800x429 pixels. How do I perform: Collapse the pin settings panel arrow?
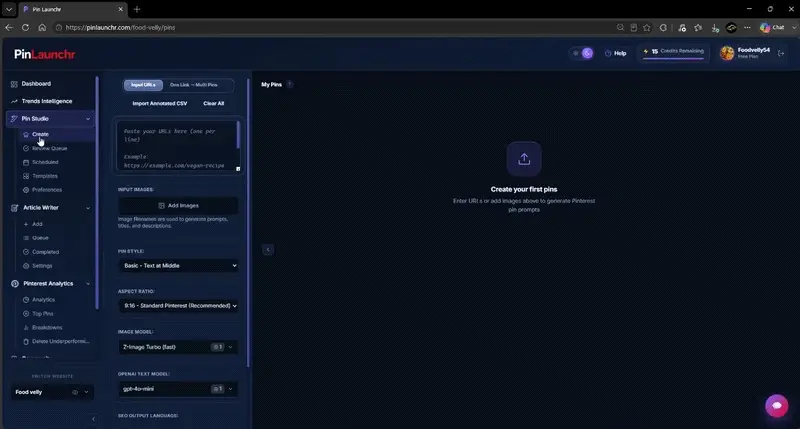pos(268,249)
